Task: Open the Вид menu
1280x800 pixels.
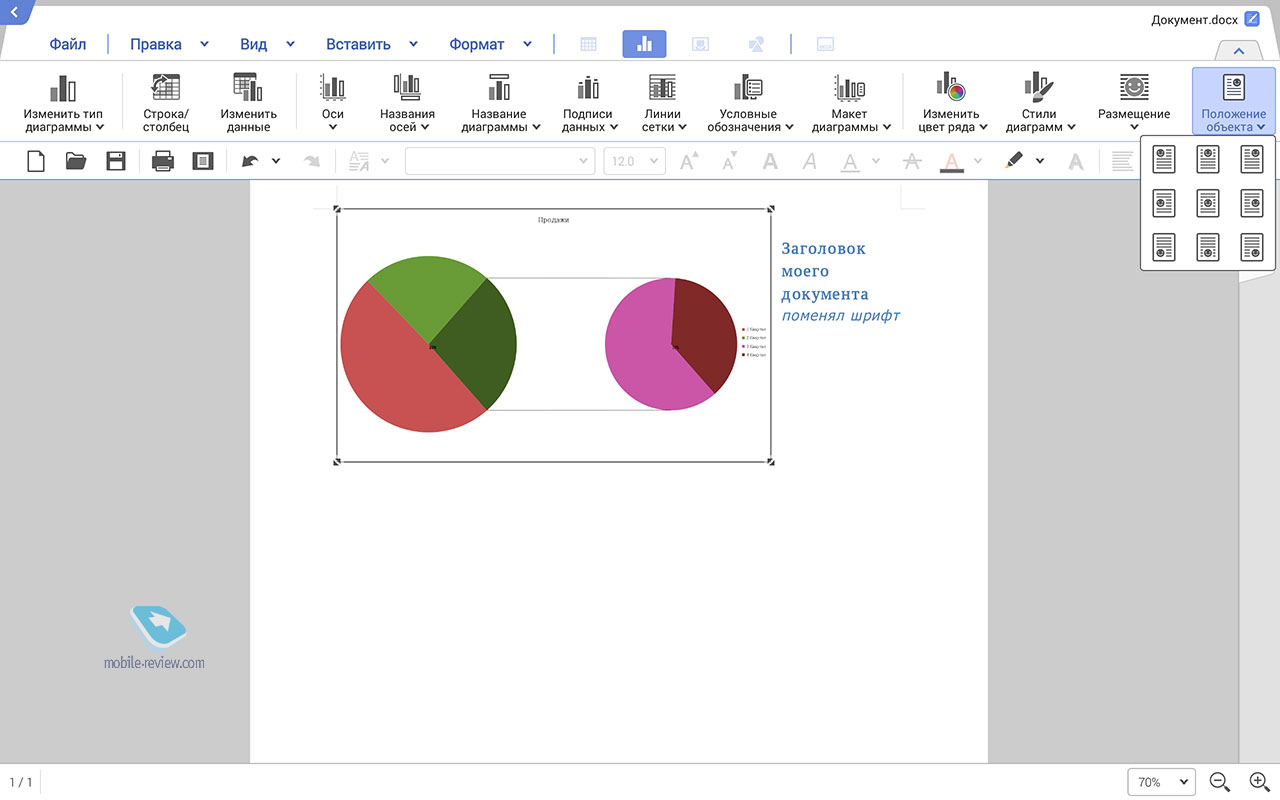Action: click(x=254, y=44)
